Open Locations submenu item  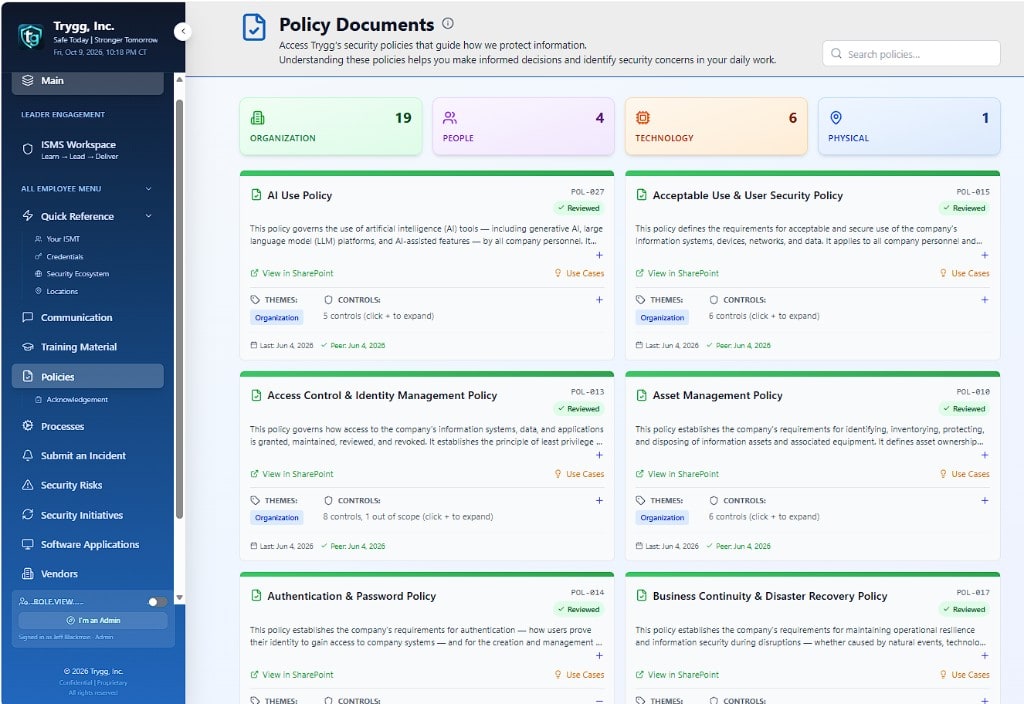click(61, 291)
